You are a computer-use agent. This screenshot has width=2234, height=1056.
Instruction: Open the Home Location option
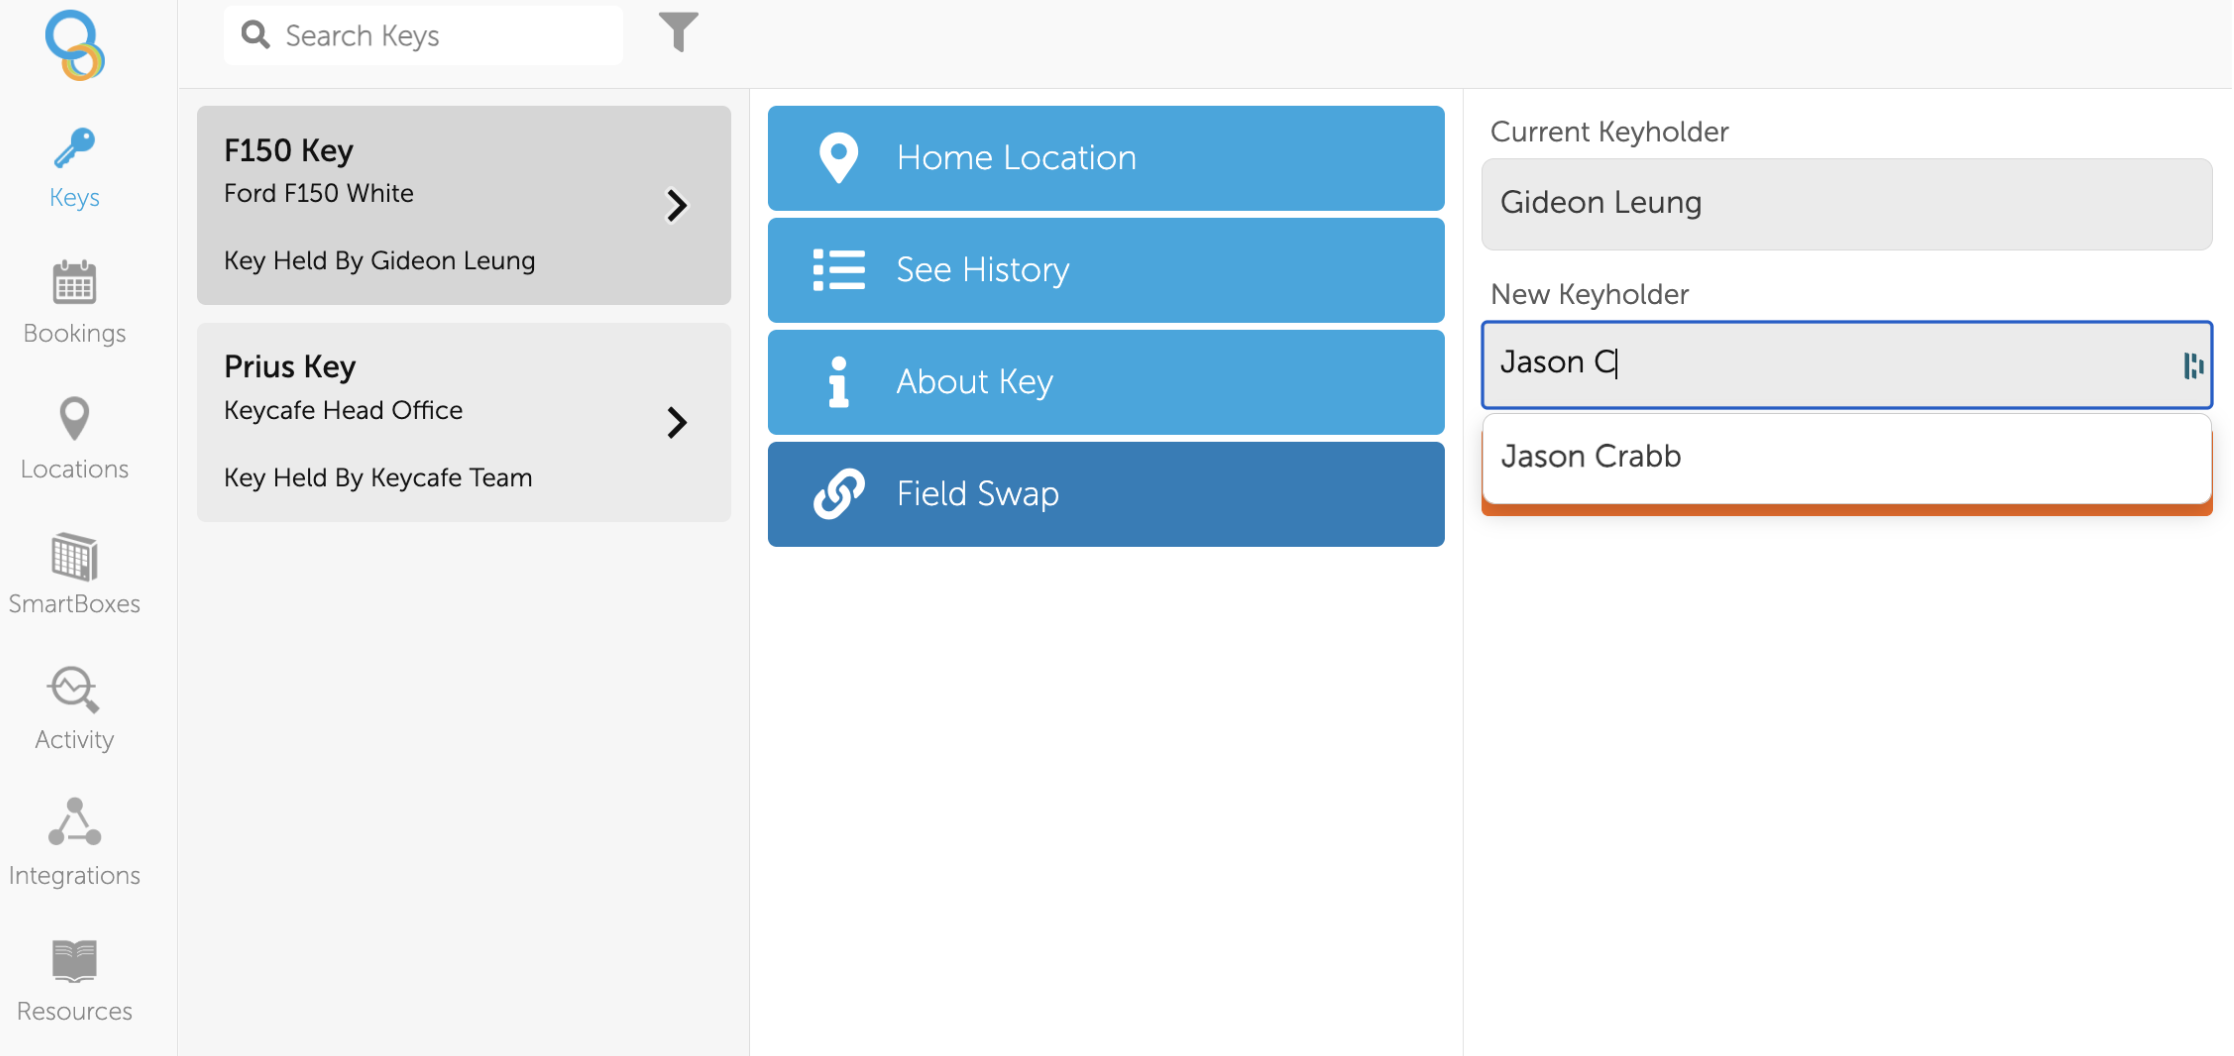coord(1105,158)
